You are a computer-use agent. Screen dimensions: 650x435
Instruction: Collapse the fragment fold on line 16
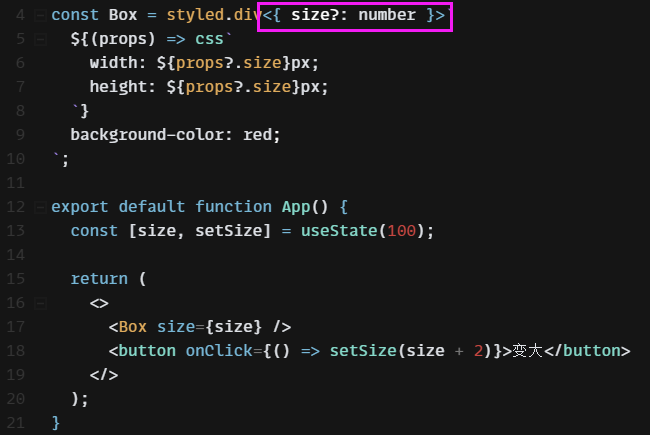[x=39, y=303]
